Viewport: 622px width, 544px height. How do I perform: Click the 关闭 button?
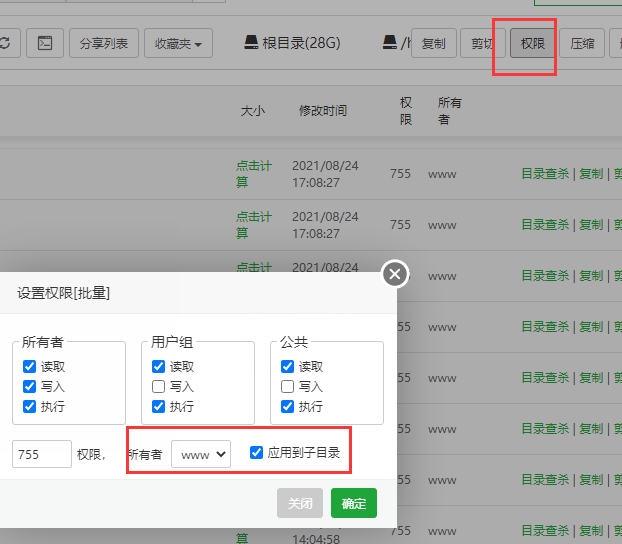click(x=300, y=503)
